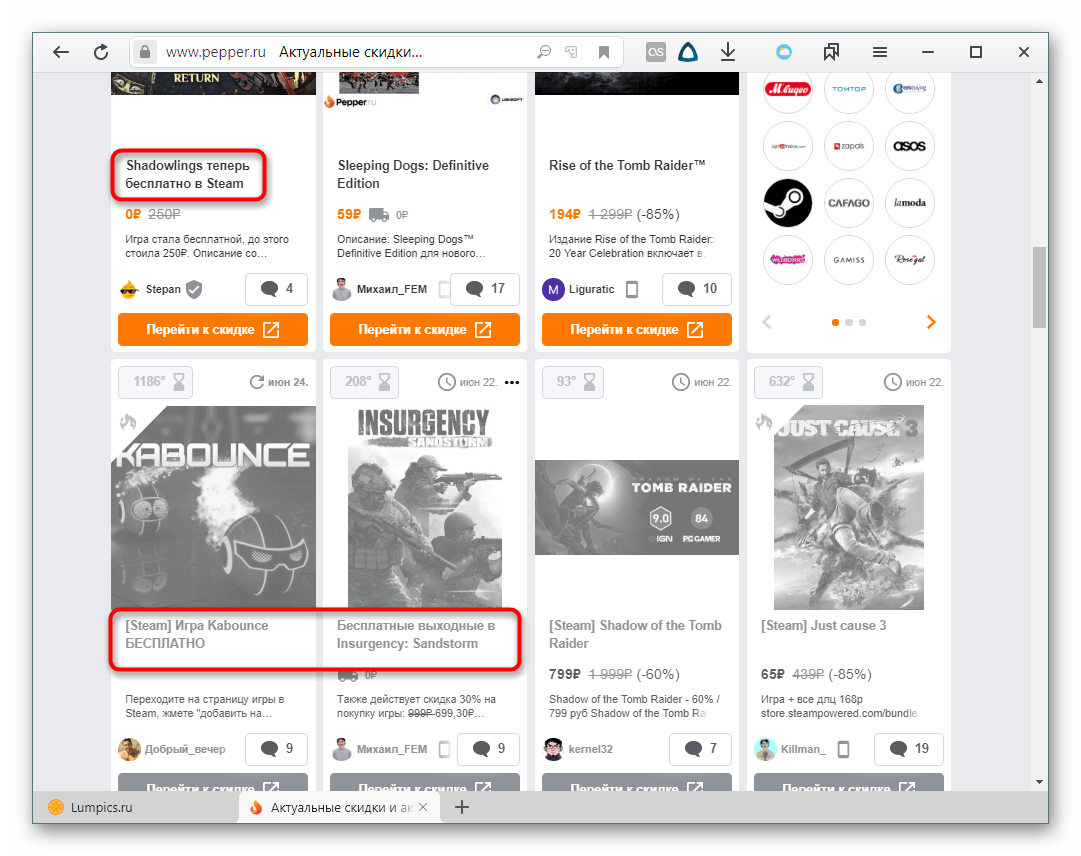1081x856 pixels.
Task: Select the Steam store logo
Action: pos(788,203)
